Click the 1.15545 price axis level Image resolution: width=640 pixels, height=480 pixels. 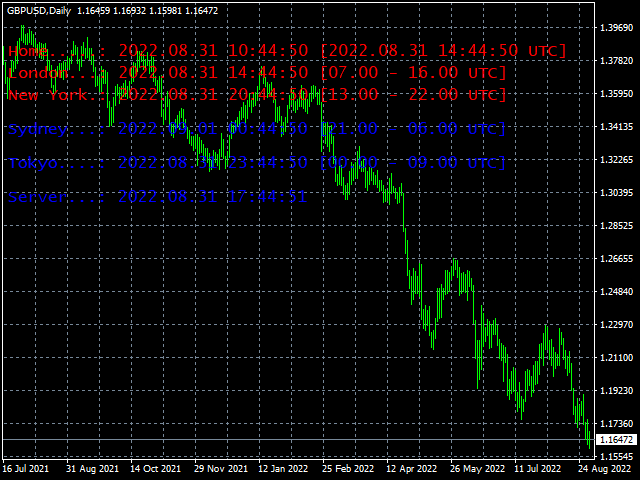[x=615, y=455]
